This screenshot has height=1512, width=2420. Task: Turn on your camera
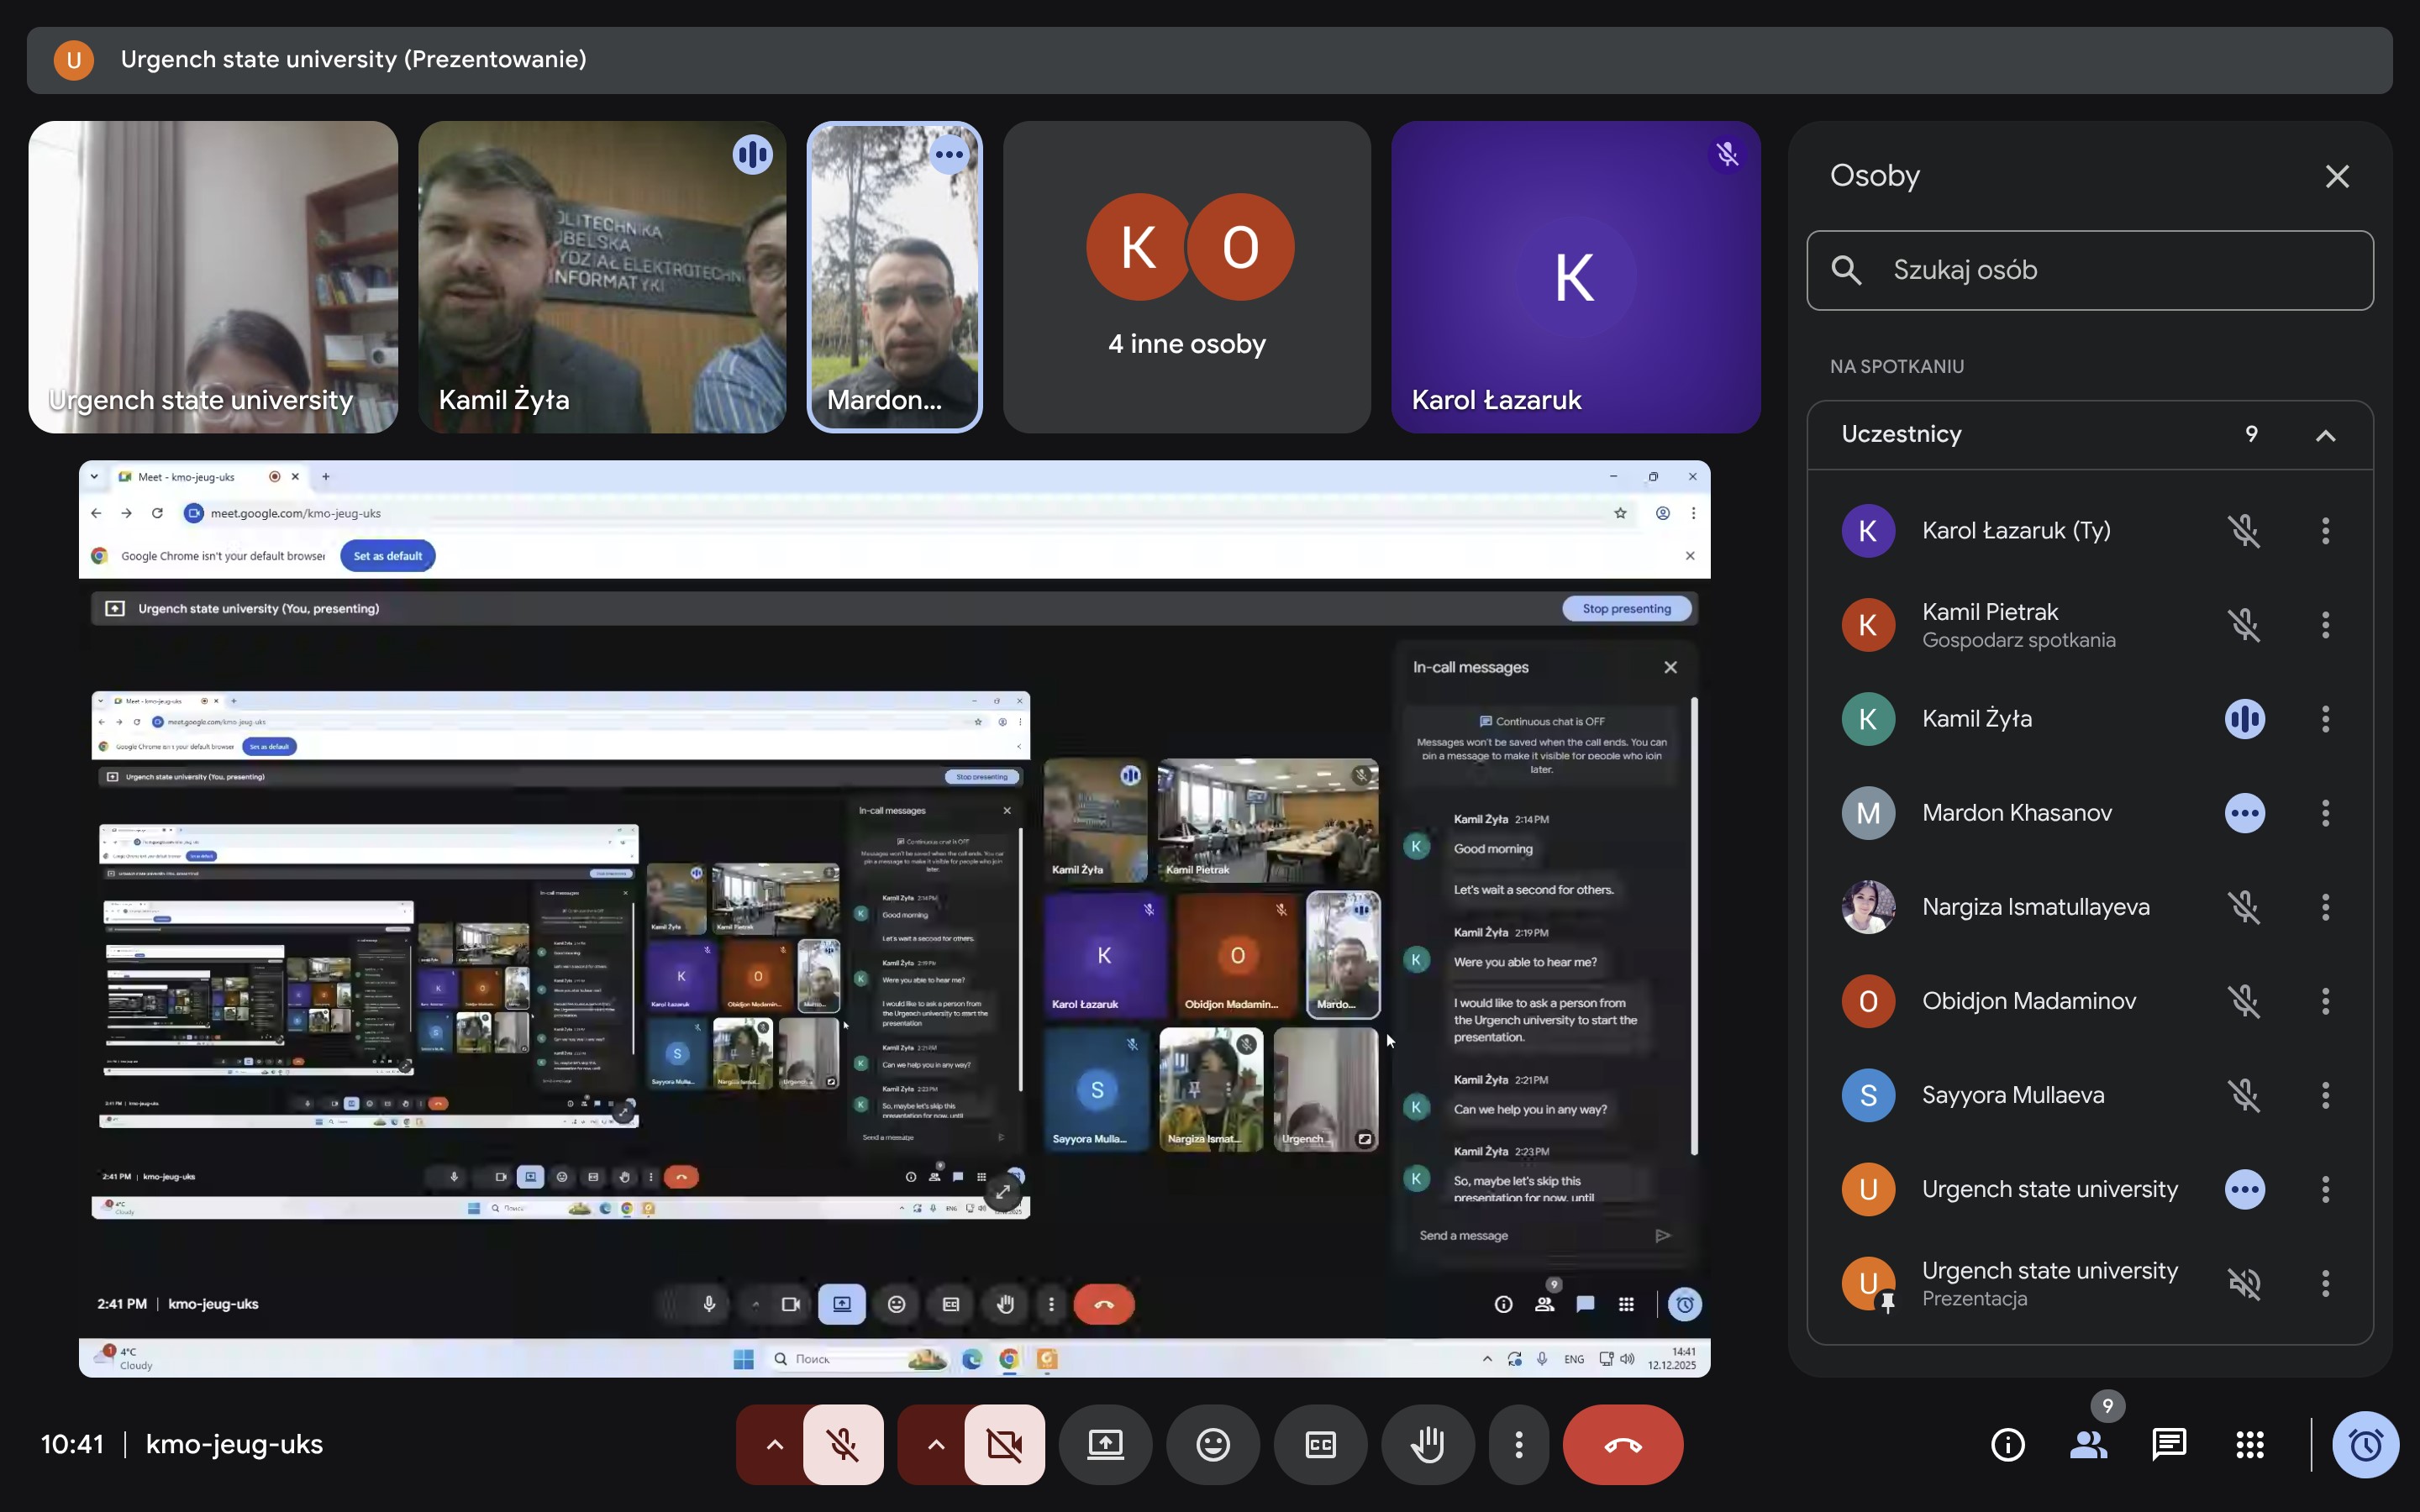tap(1004, 1444)
